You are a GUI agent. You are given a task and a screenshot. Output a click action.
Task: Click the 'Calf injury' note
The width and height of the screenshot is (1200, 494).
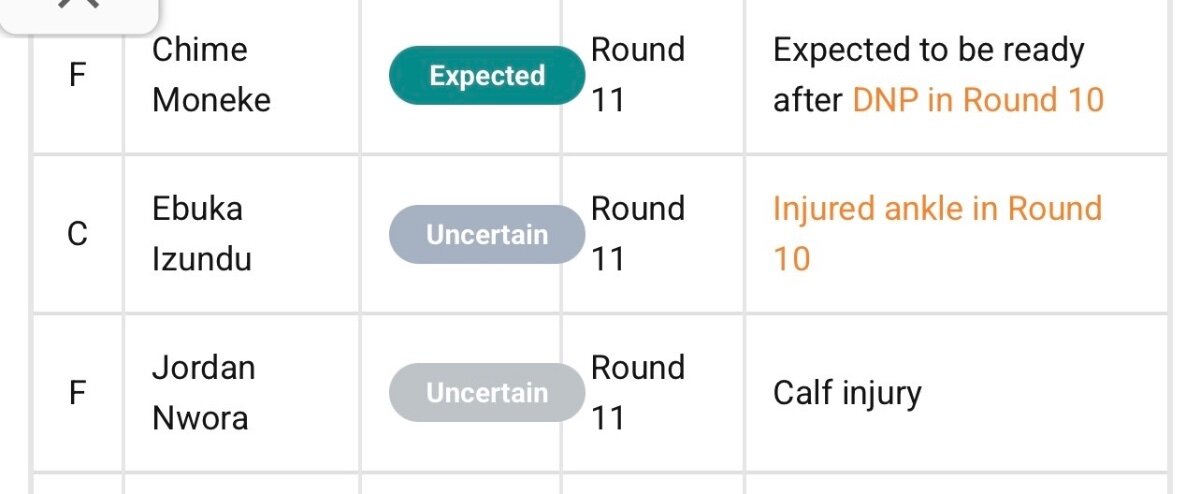click(x=847, y=393)
